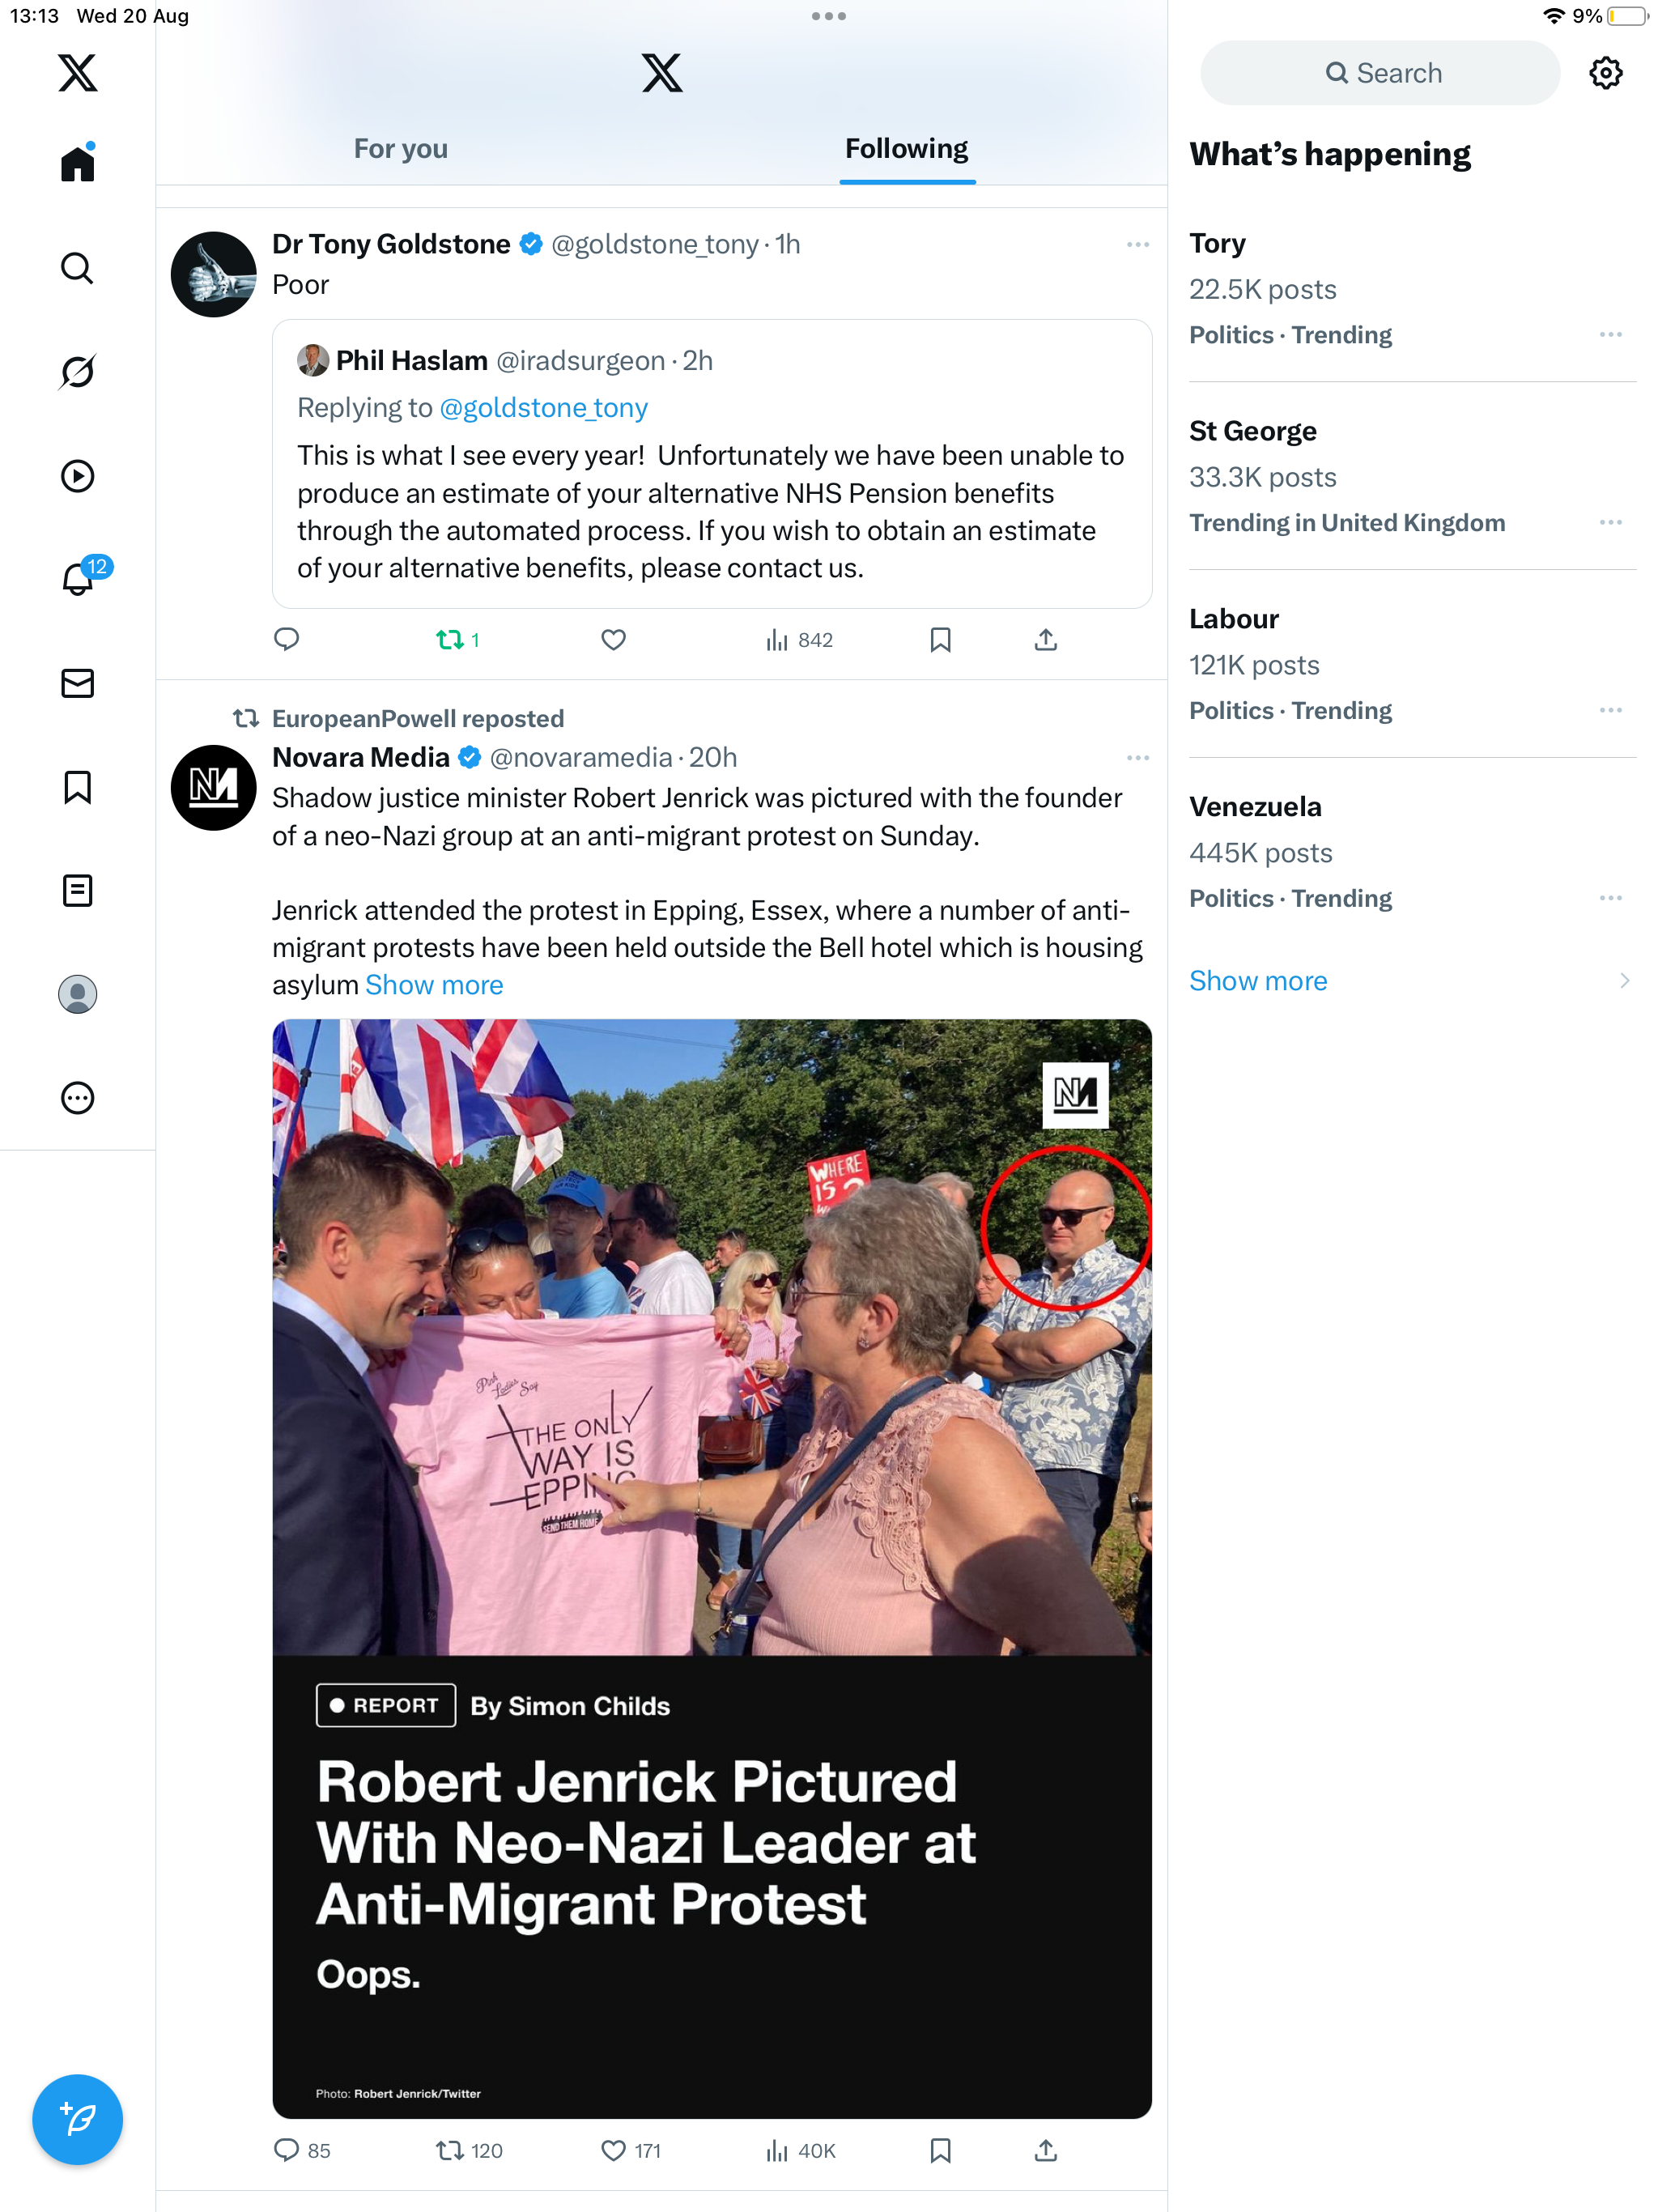Open Messages envelope in sidebar
This screenshot has height=2212, width=1658.
pyautogui.click(x=77, y=683)
